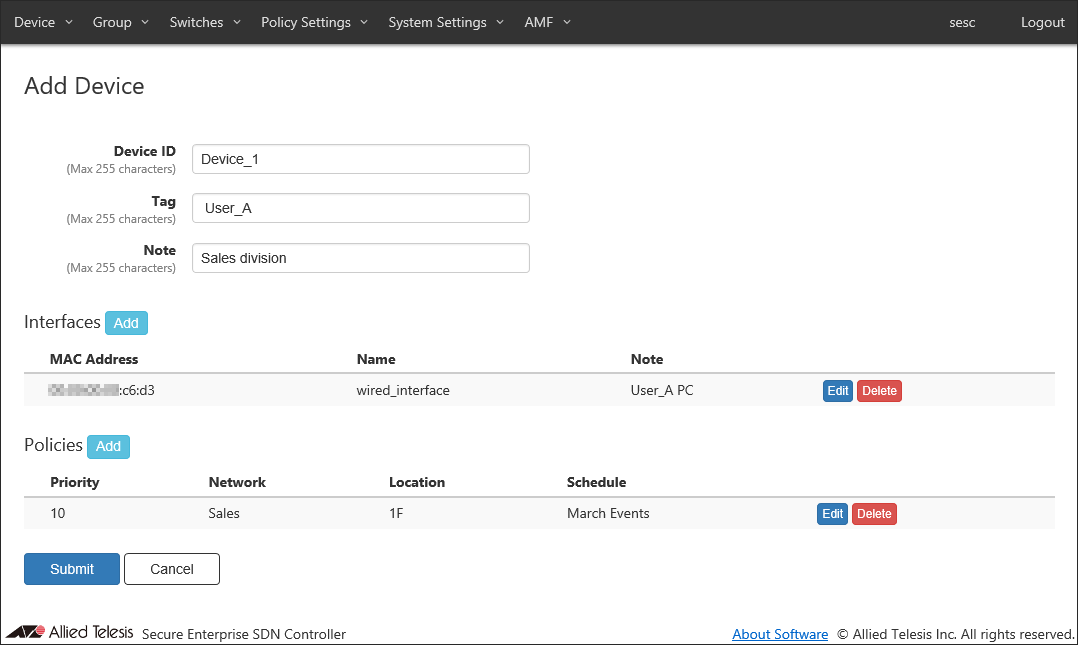Select the Note text field

tap(360, 258)
